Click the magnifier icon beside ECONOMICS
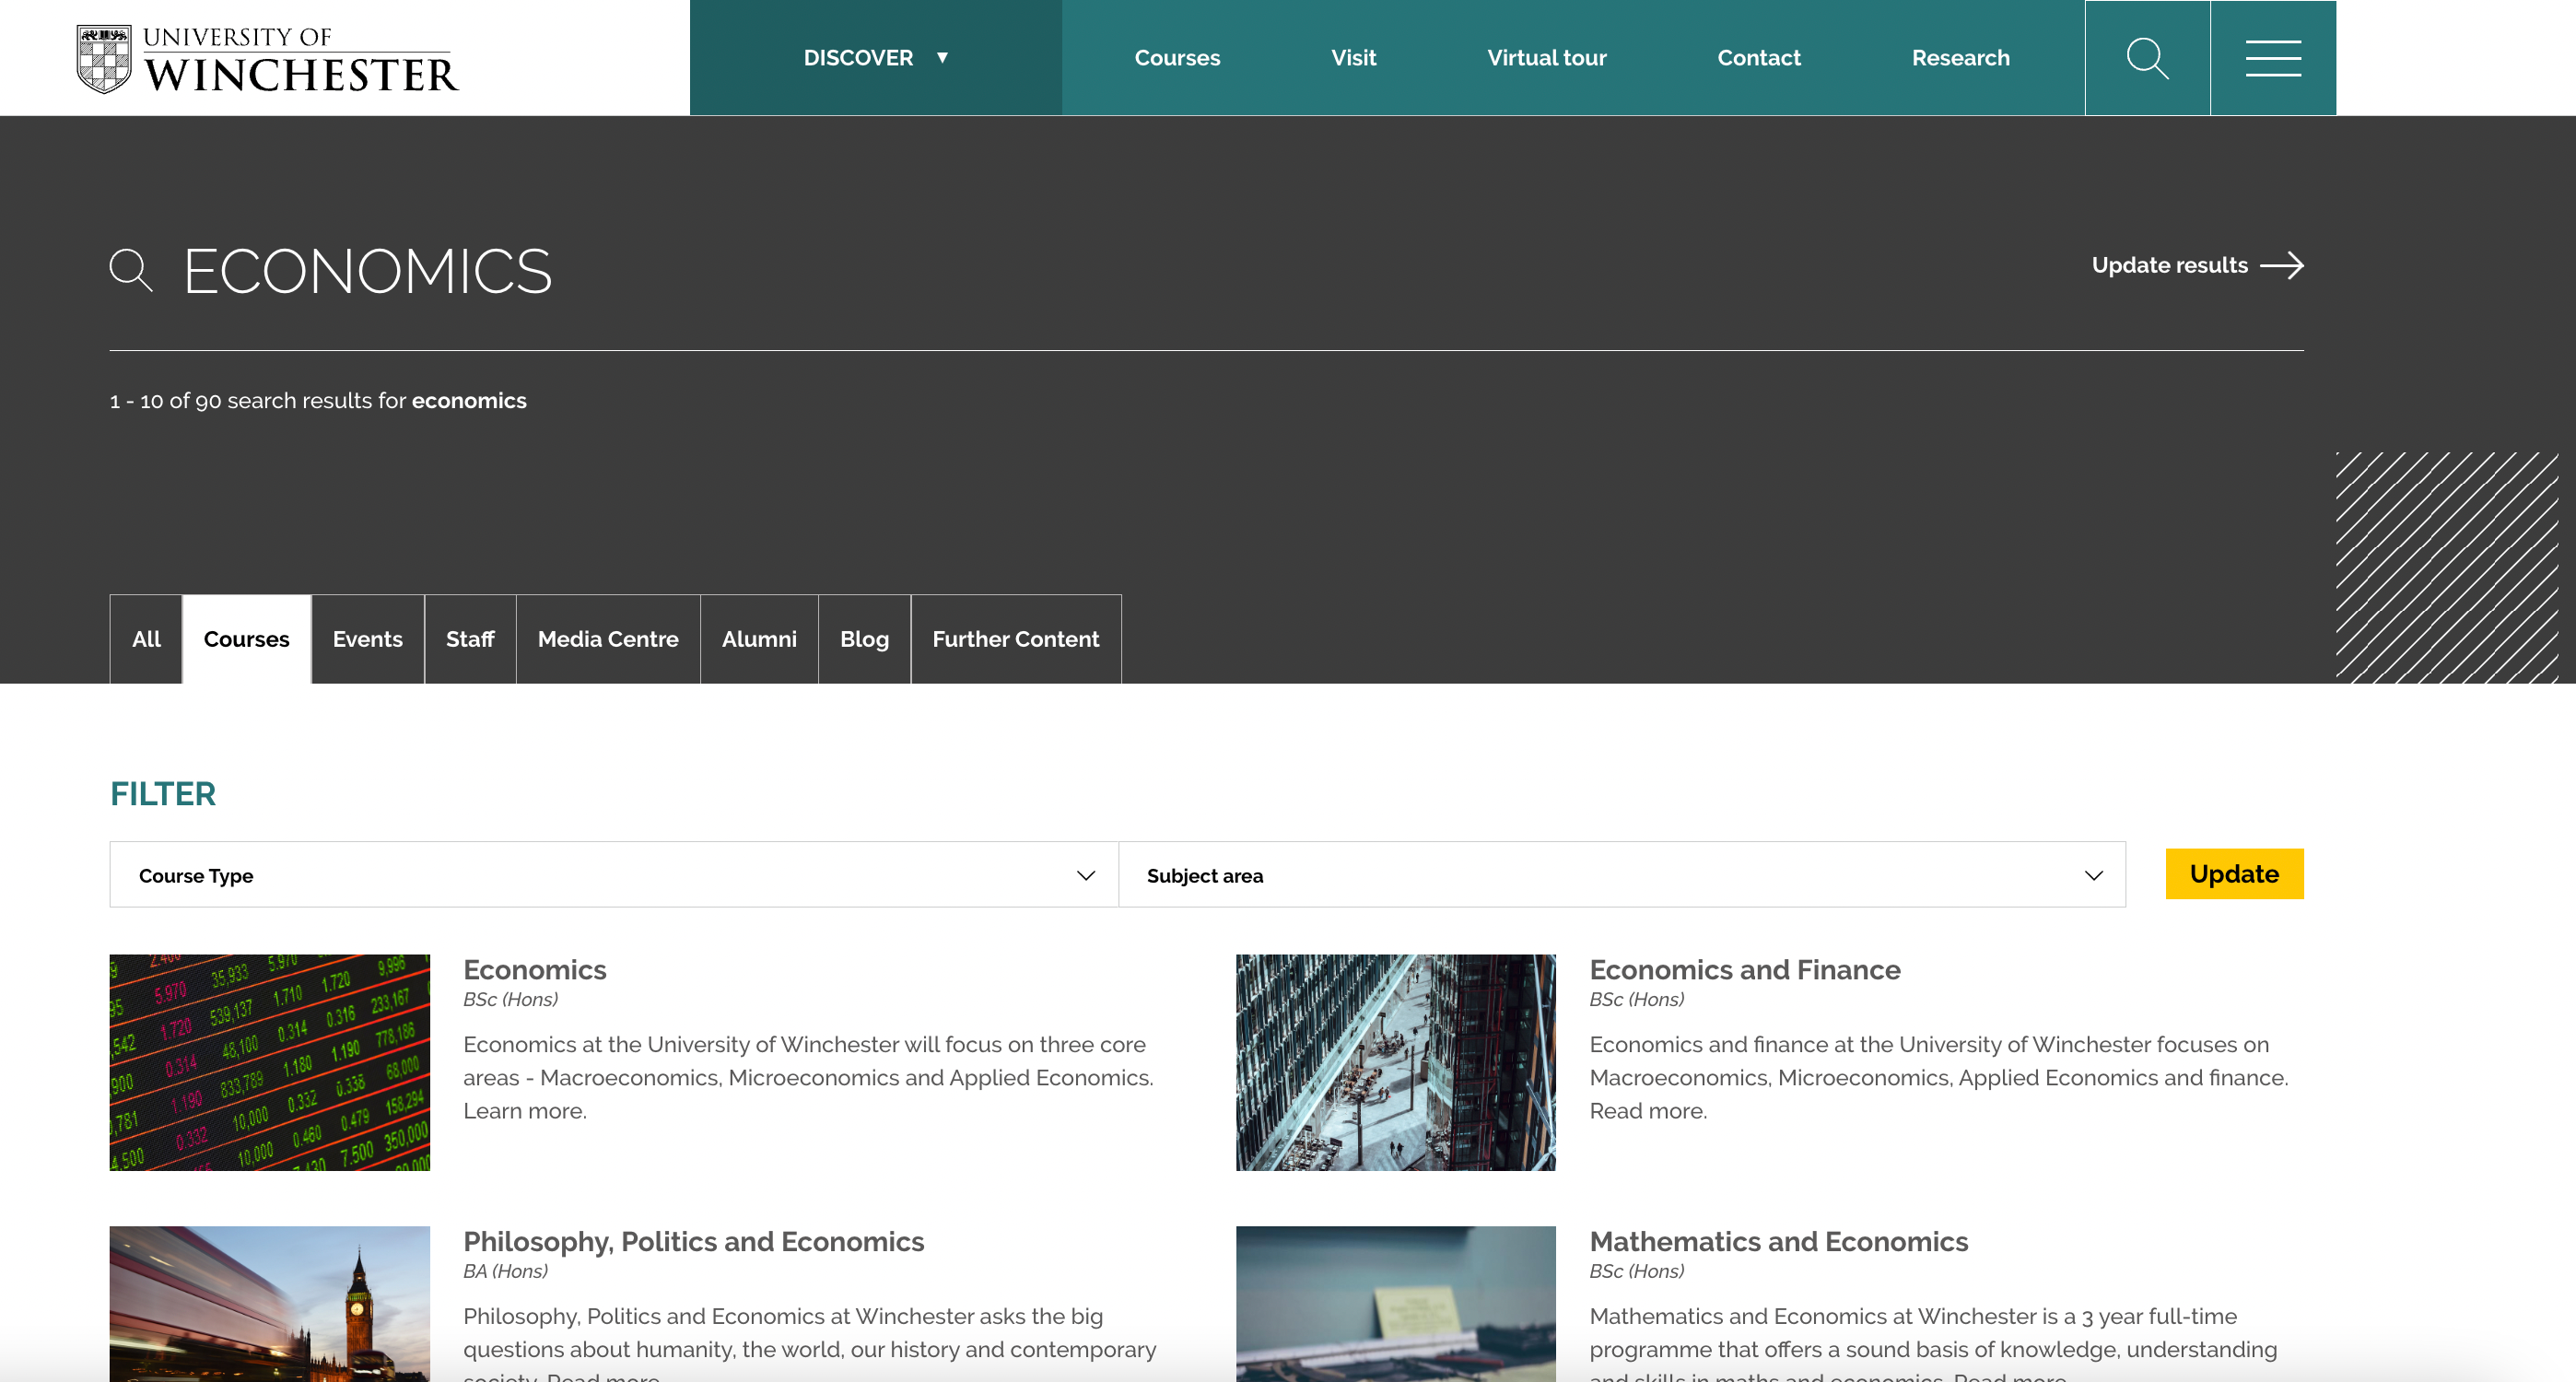This screenshot has height=1382, width=2576. pos(131,271)
